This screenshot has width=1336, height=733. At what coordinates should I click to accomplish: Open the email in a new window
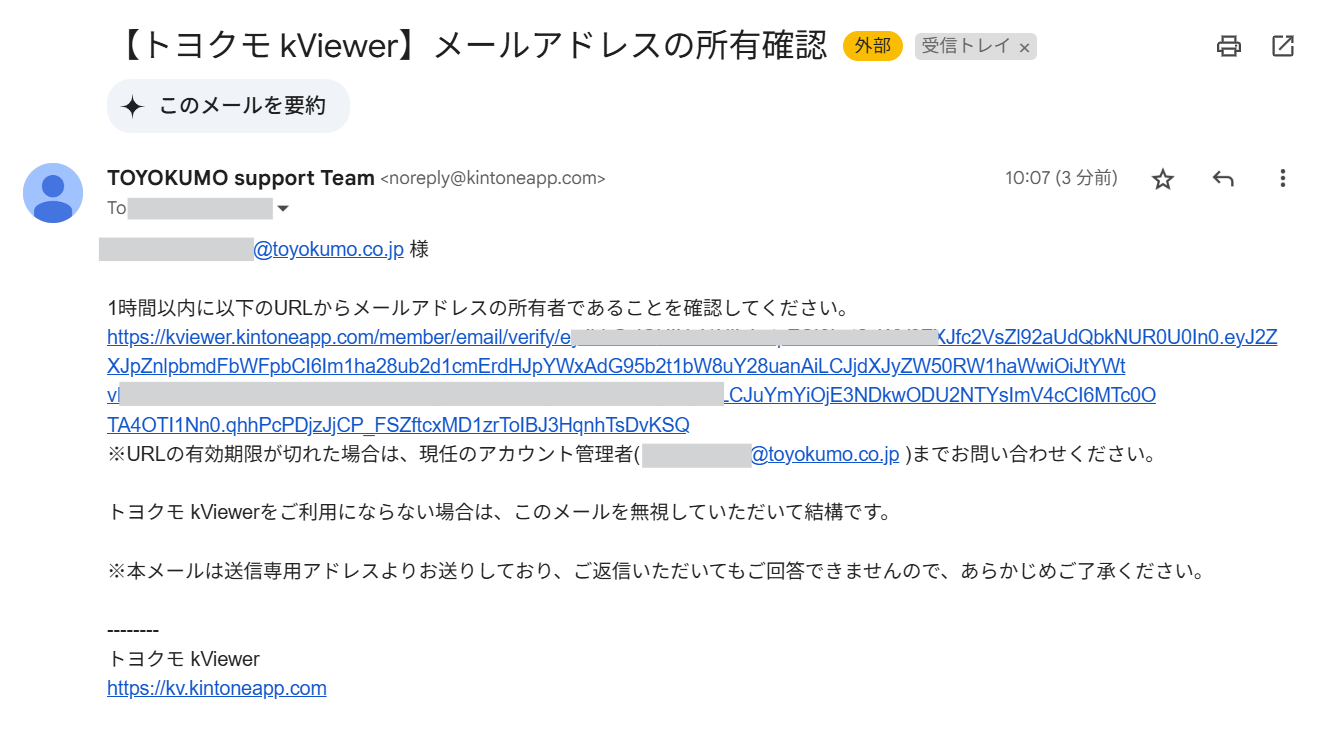click(1283, 45)
